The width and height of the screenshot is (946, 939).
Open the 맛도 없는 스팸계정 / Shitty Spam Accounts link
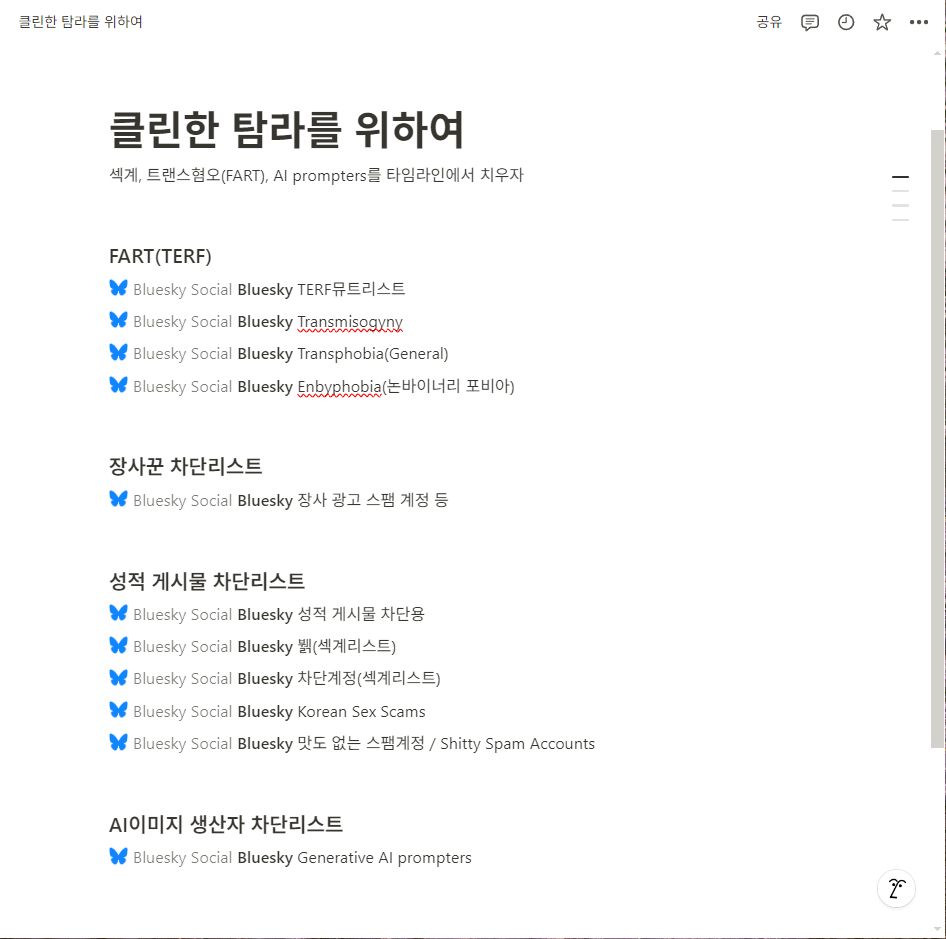click(x=352, y=743)
